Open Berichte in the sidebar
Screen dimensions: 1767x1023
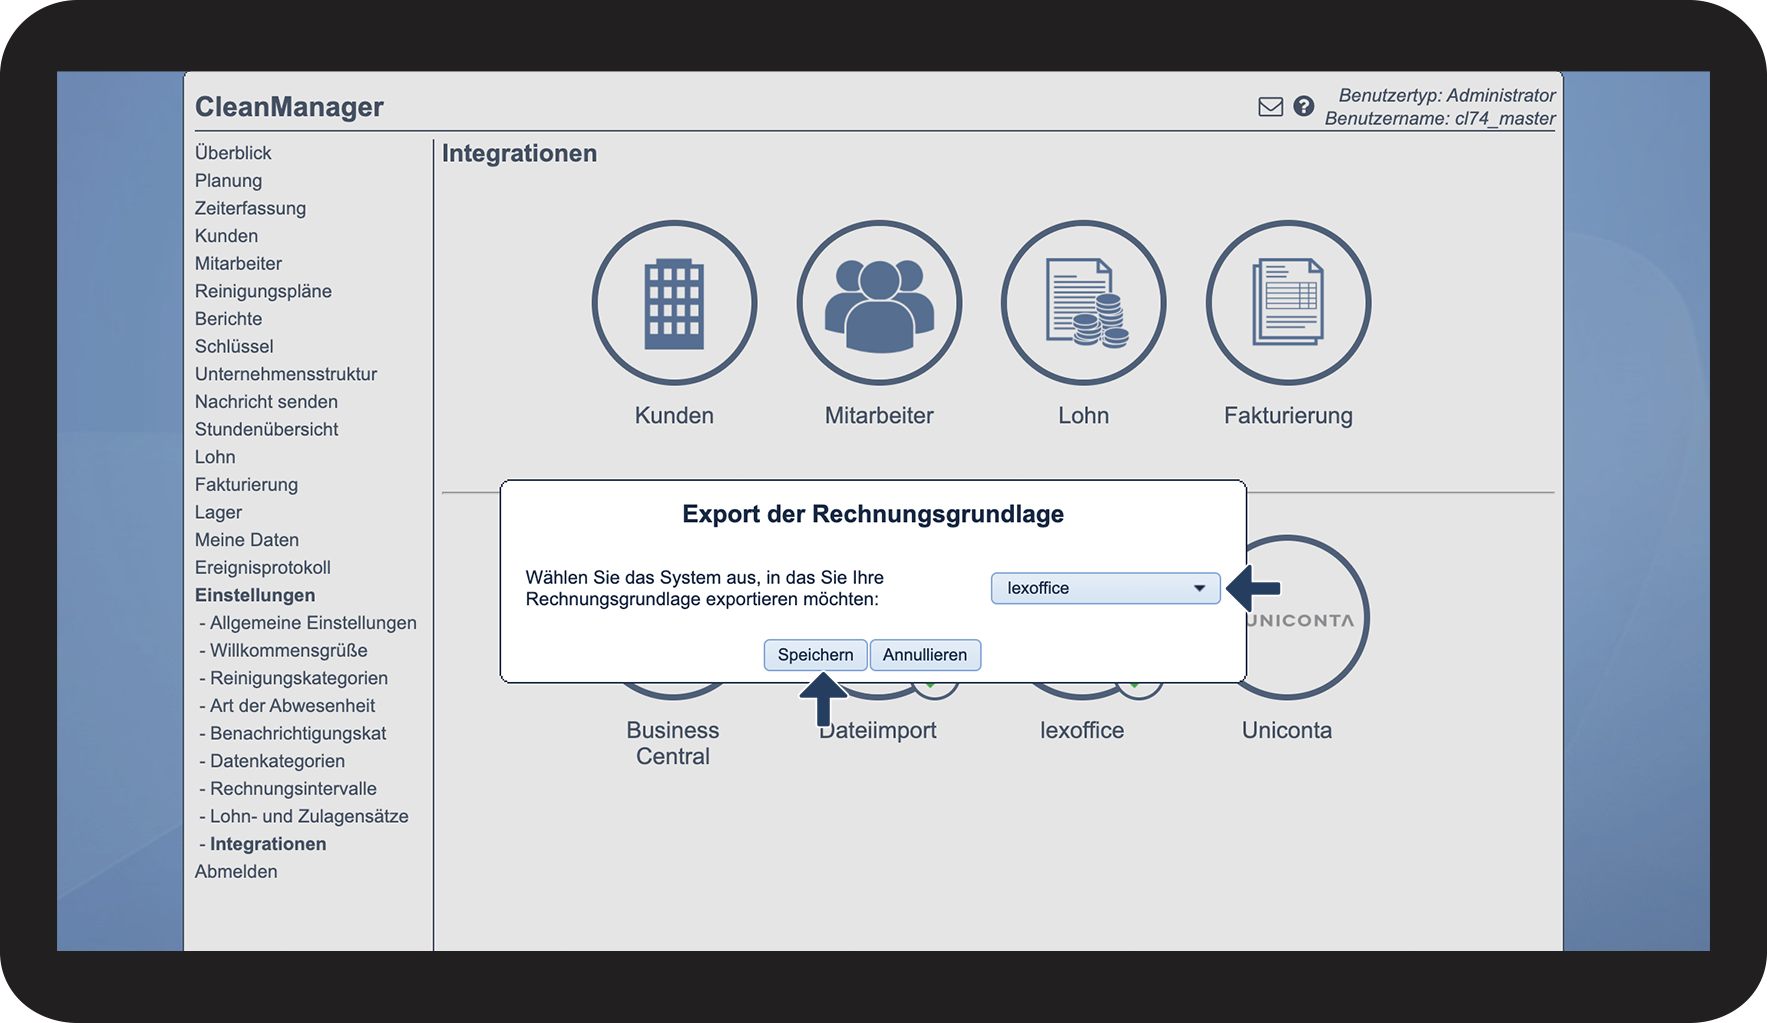click(x=228, y=319)
